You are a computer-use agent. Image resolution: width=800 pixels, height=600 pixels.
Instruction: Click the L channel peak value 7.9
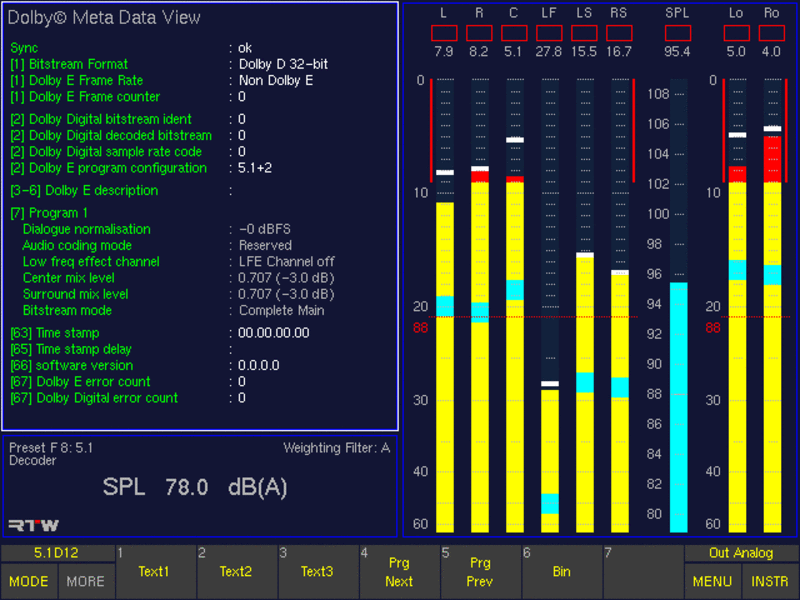tap(444, 52)
